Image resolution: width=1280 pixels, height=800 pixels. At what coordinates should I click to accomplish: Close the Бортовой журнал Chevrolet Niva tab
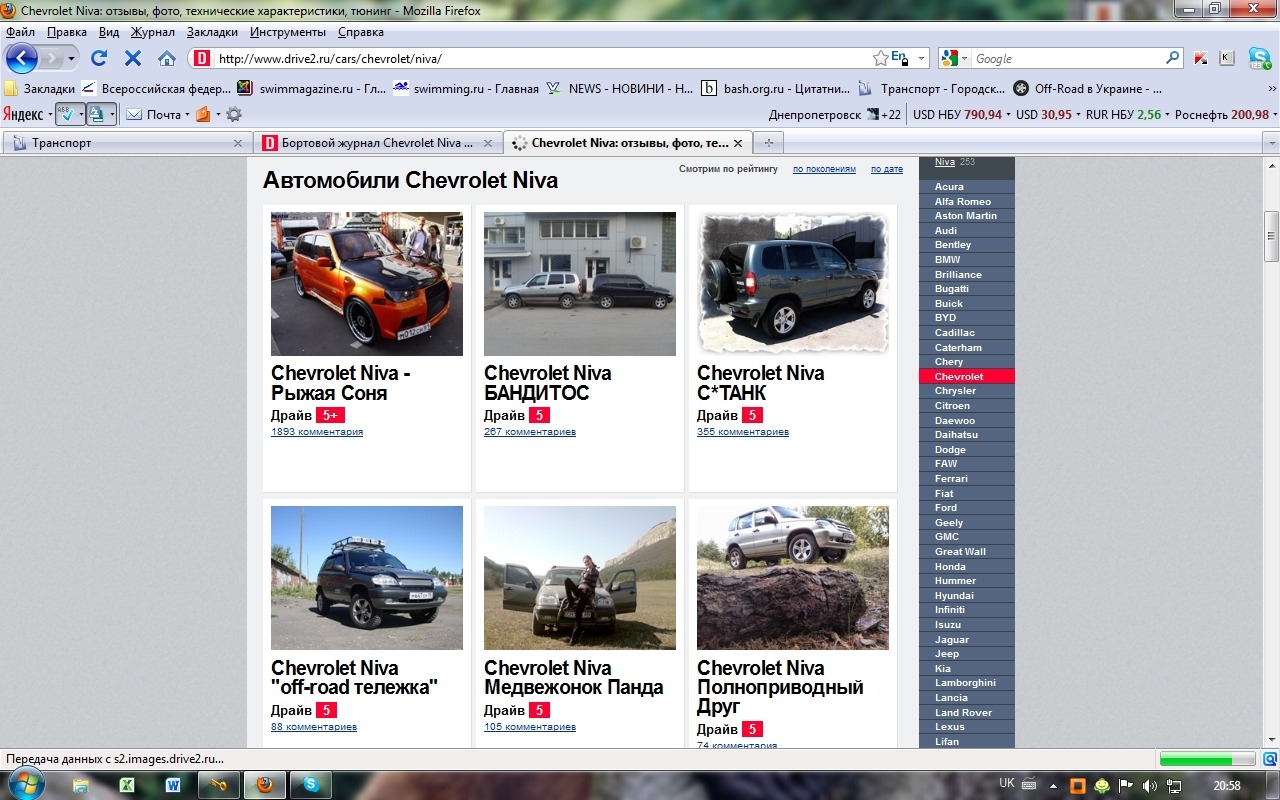pos(489,143)
